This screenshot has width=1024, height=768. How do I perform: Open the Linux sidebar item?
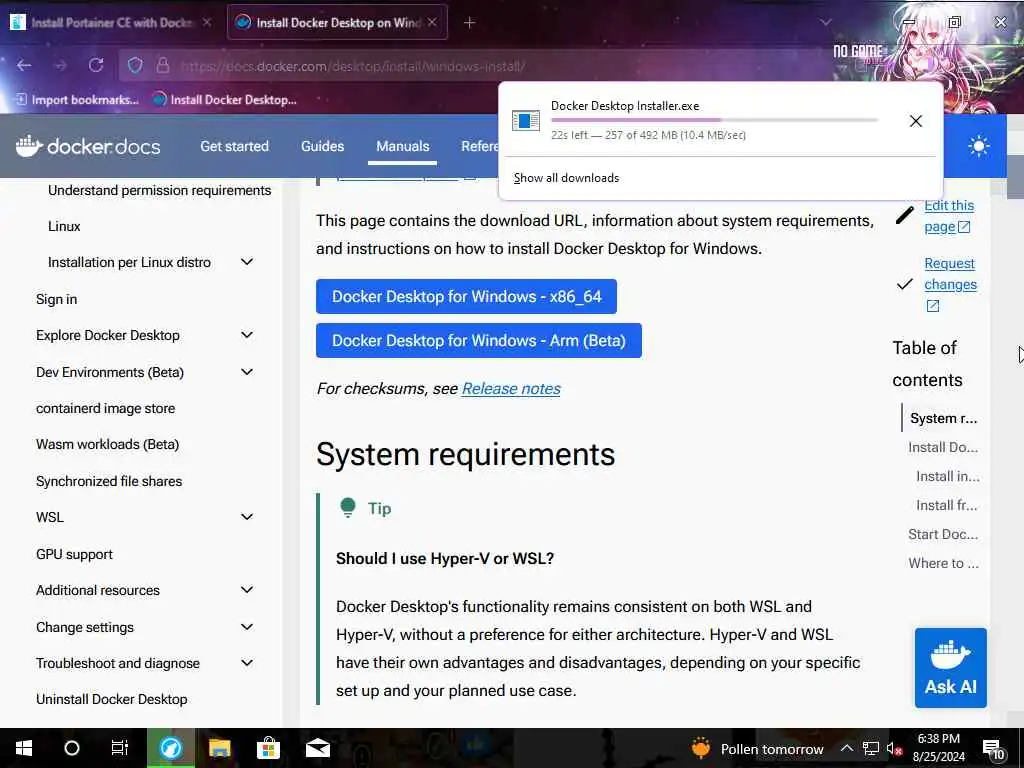[x=64, y=226]
